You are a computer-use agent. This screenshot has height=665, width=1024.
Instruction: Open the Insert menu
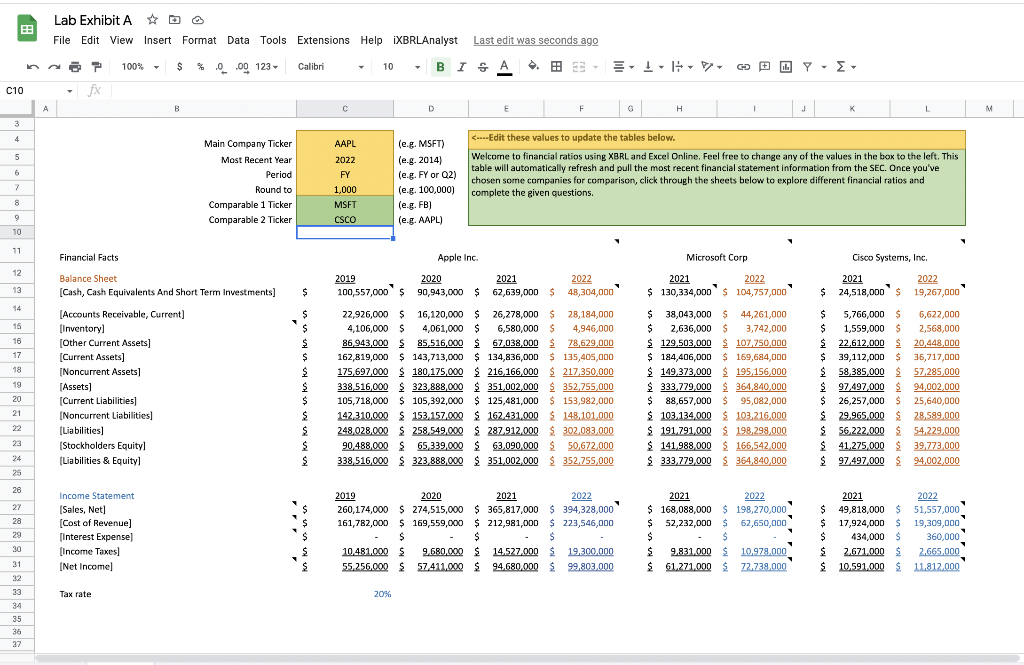(x=157, y=40)
